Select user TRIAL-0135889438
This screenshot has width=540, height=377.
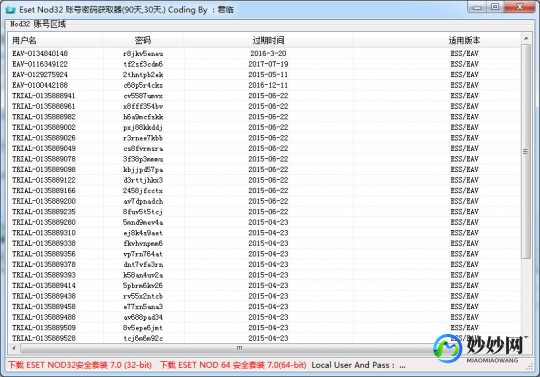(x=44, y=296)
